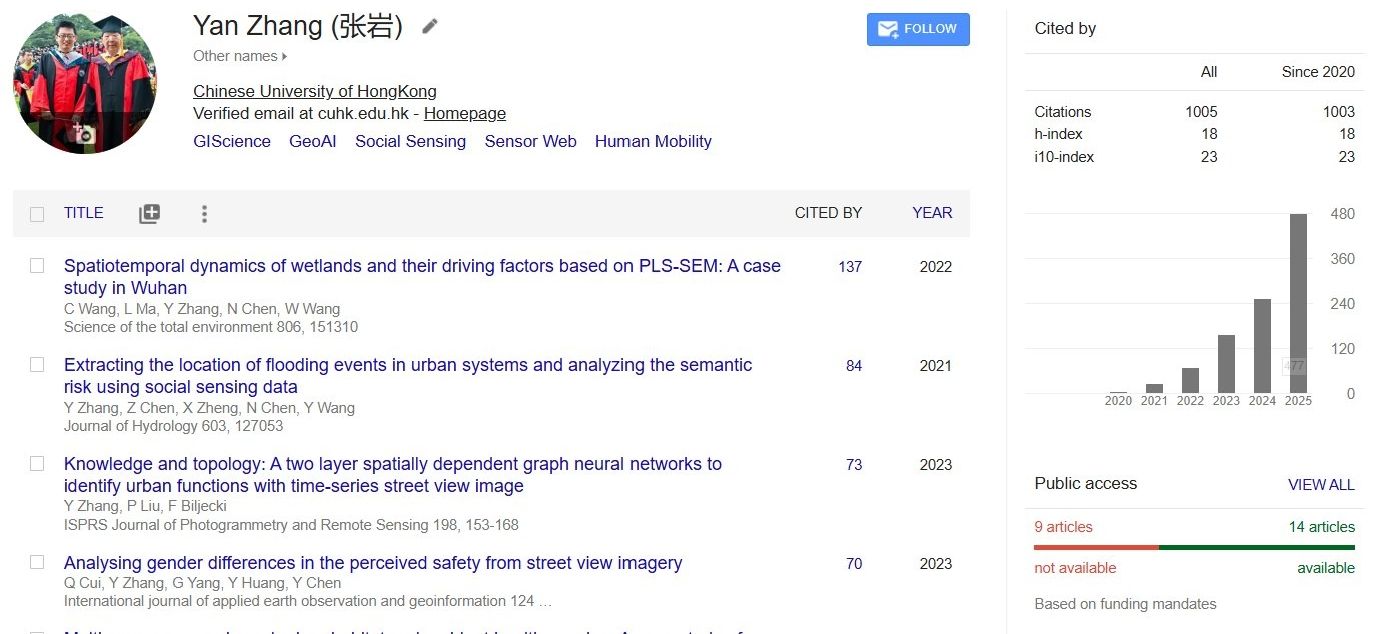Open the three-dot more options menu

click(x=204, y=213)
